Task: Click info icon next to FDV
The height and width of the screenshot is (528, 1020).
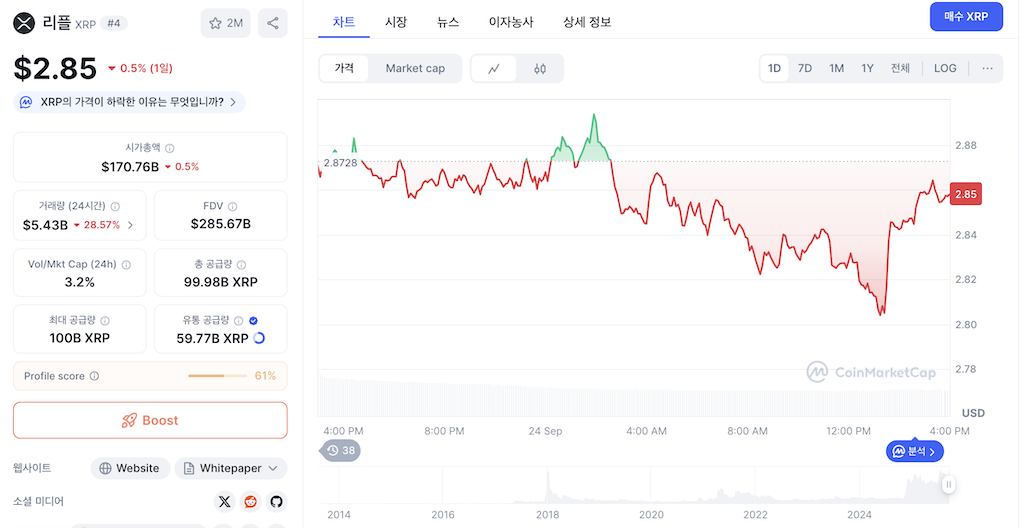Action: (x=233, y=206)
